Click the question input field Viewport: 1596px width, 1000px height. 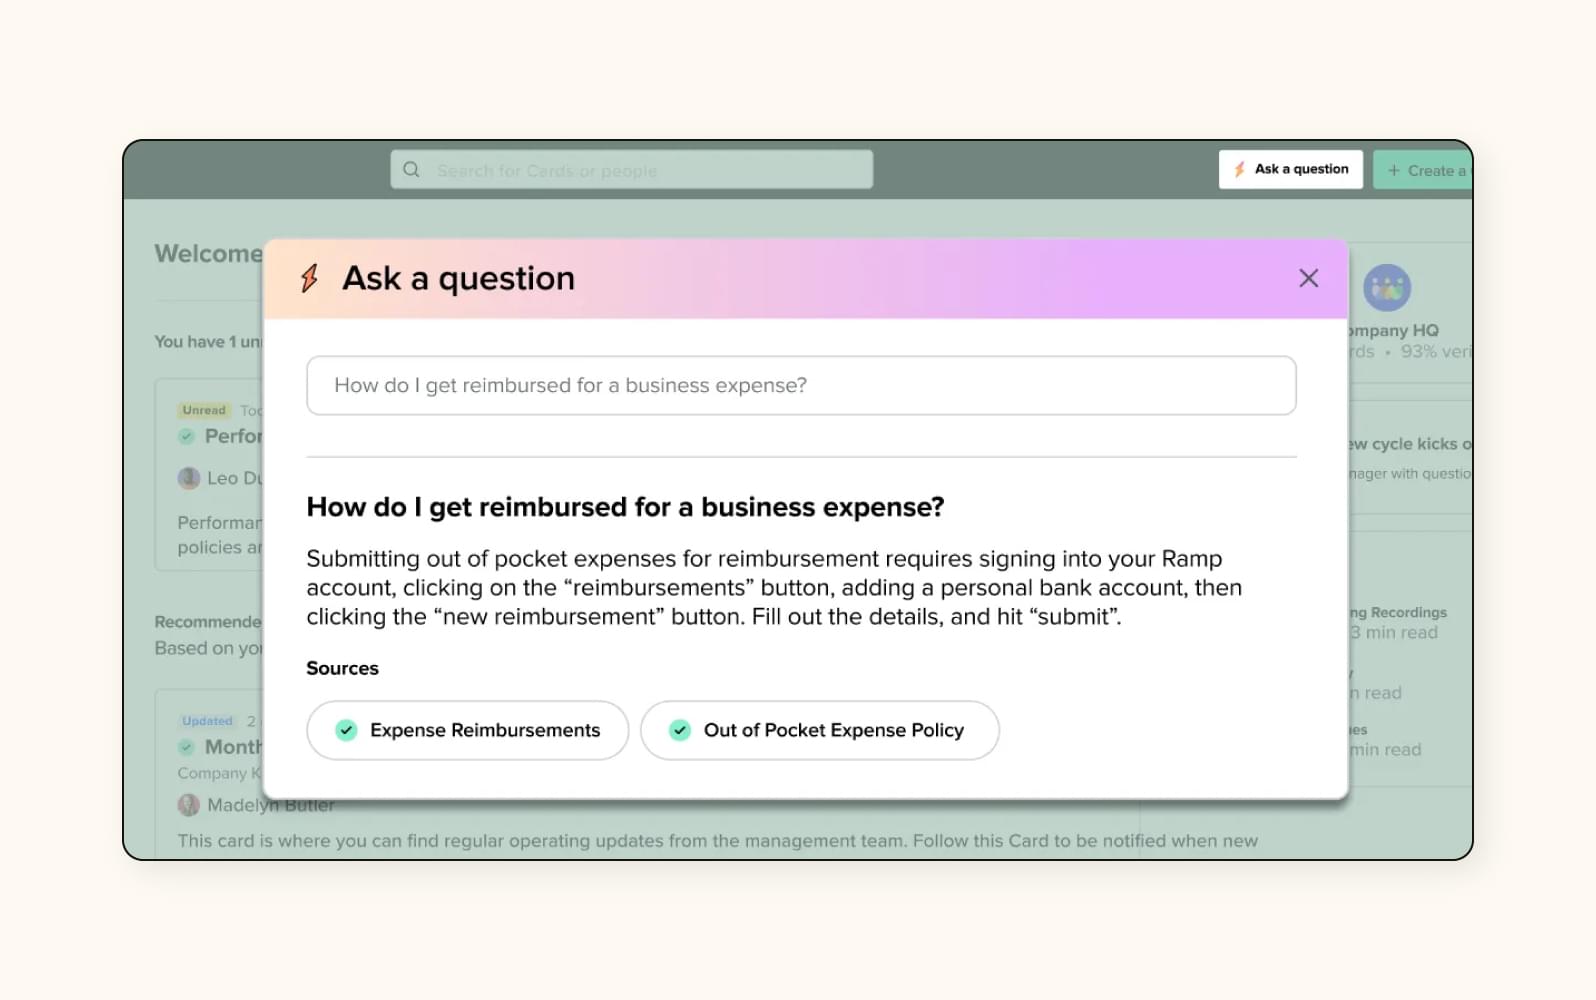pyautogui.click(x=801, y=385)
